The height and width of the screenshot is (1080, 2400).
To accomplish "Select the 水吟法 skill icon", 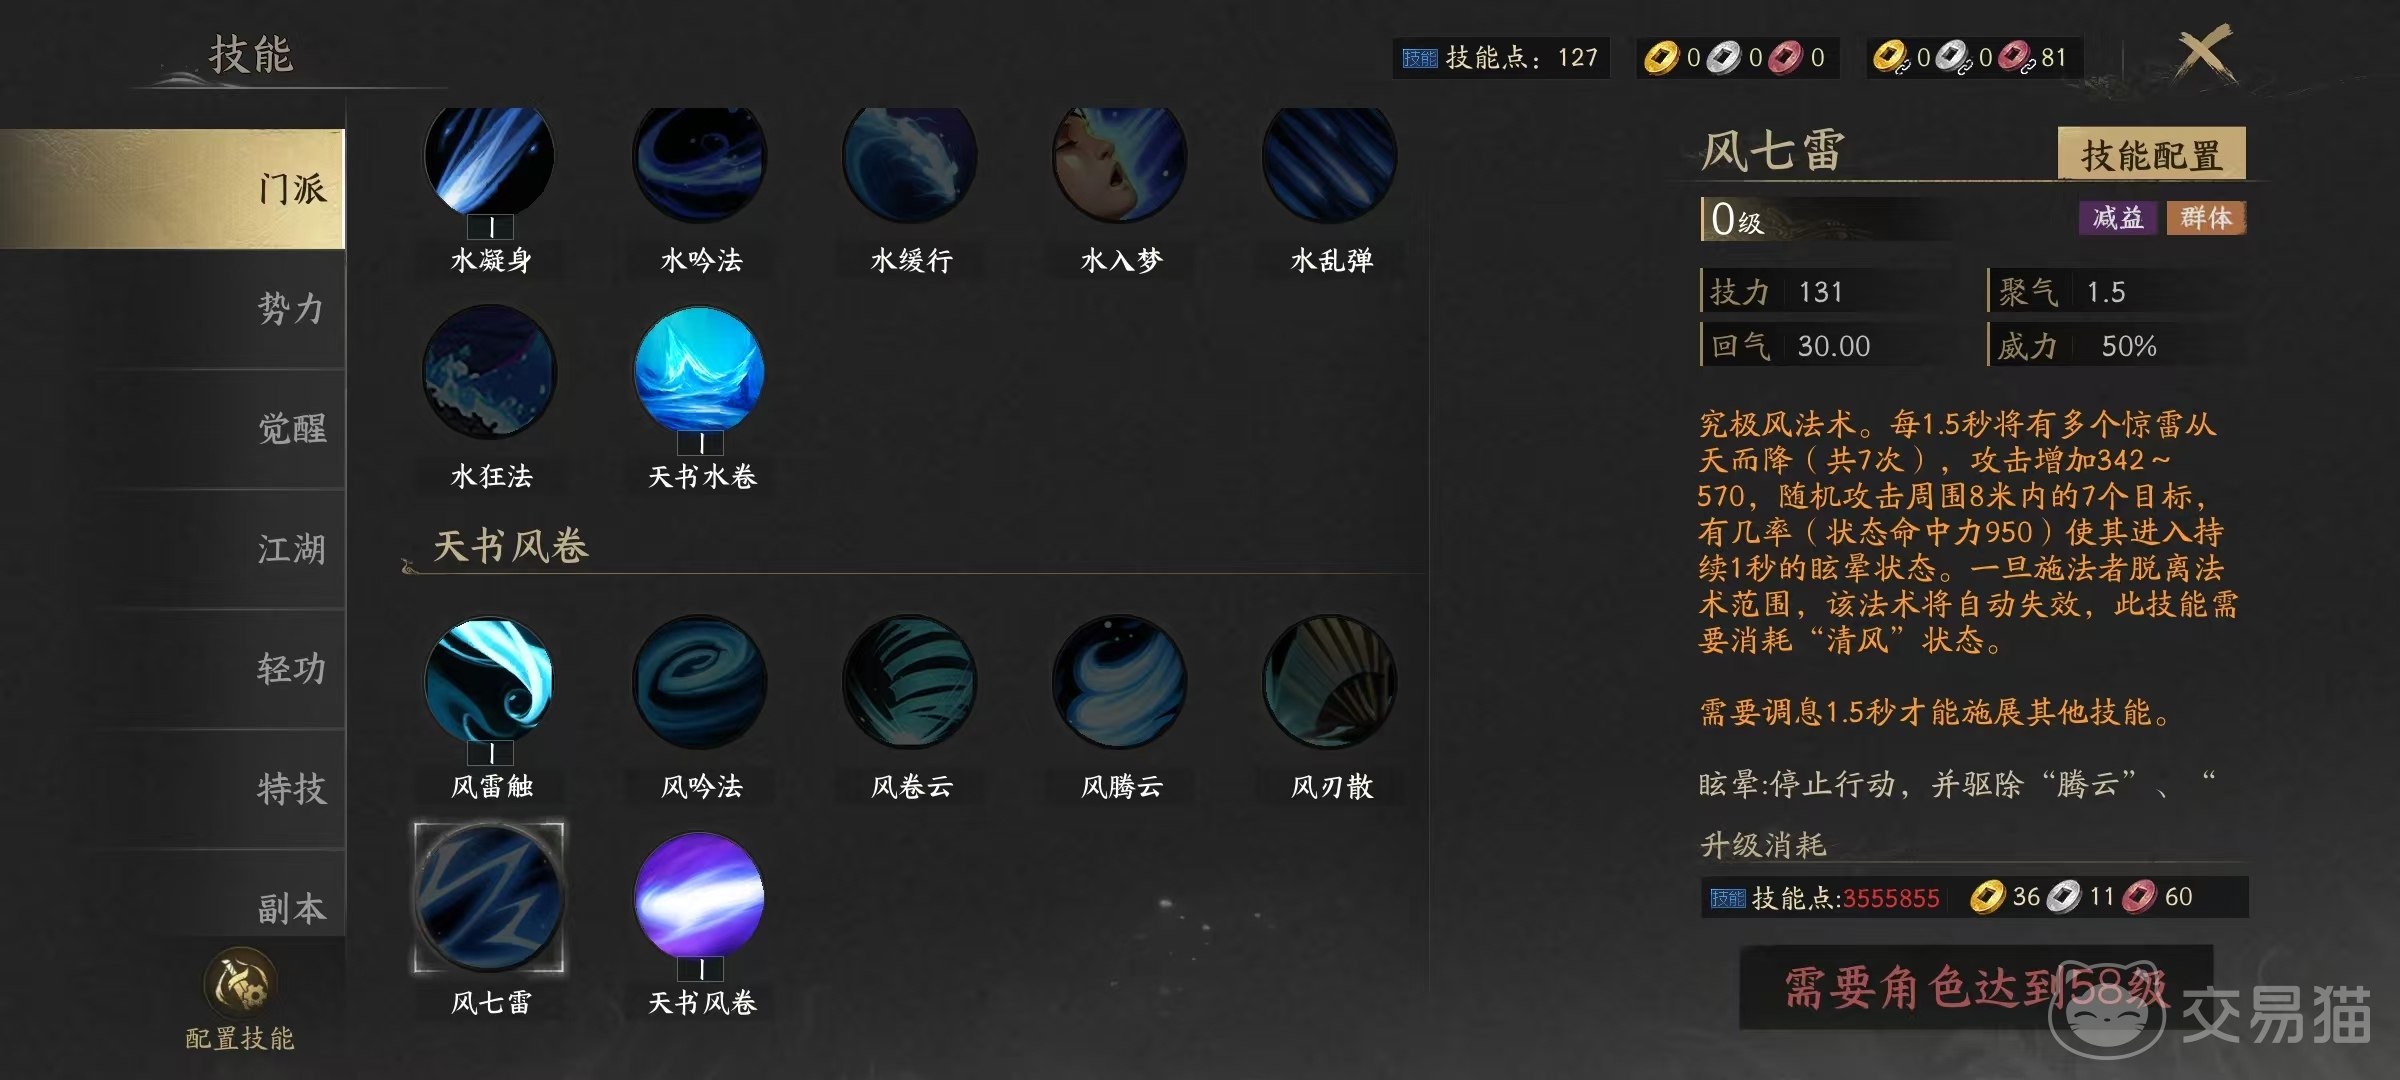I will coord(700,160).
